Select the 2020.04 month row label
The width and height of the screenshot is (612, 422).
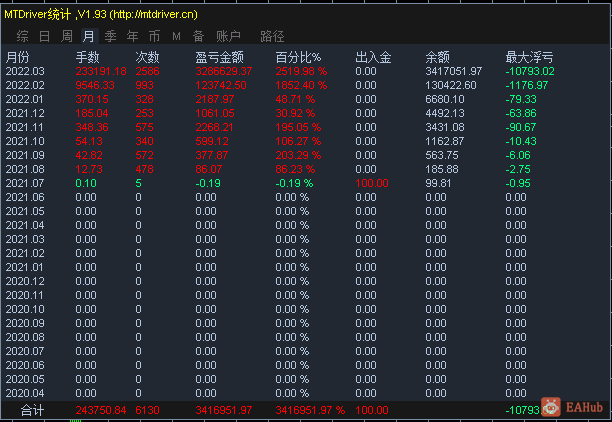pos(25,393)
